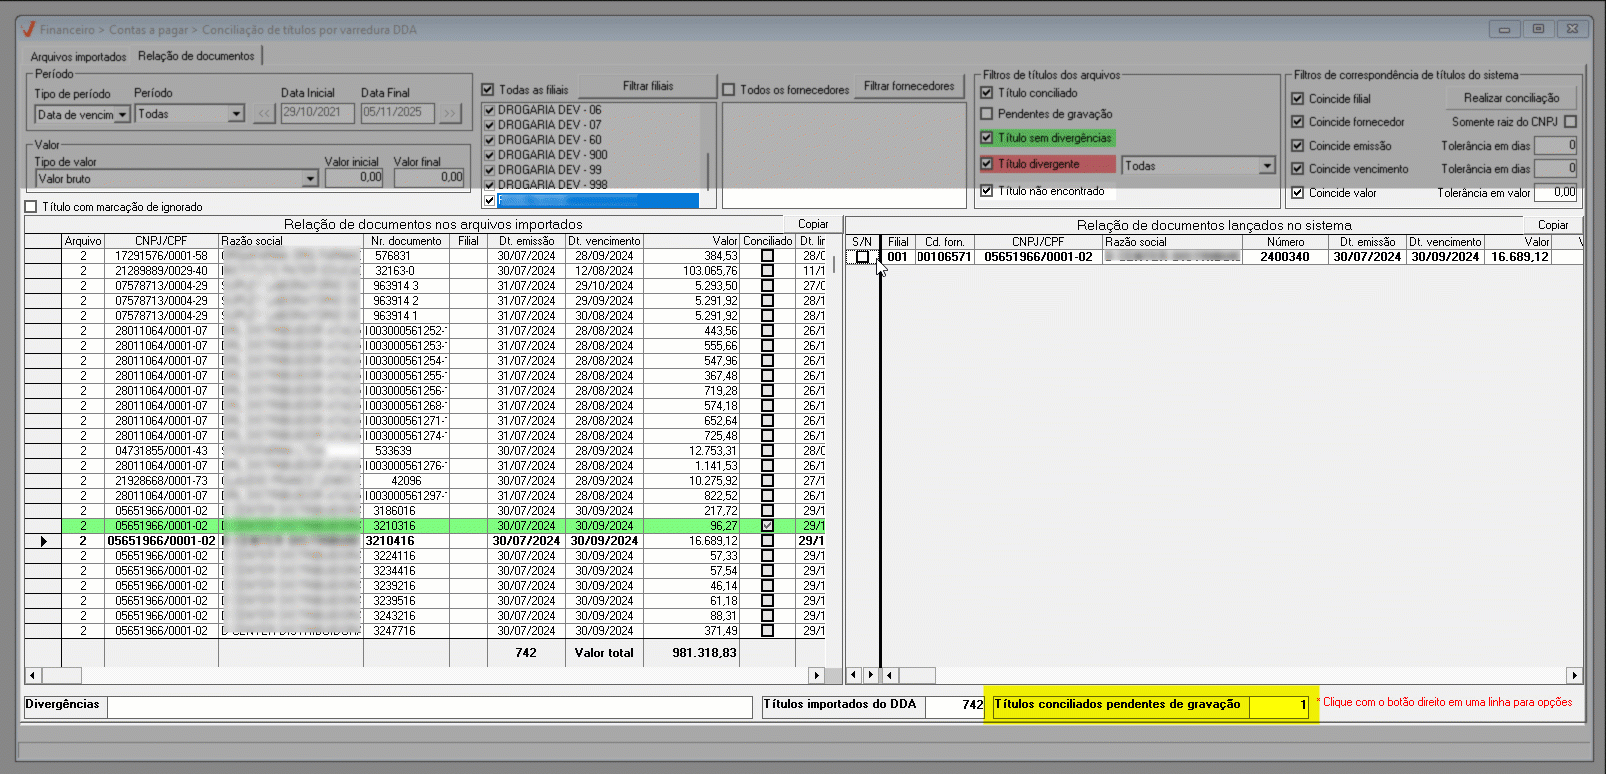Screen dimensions: 1606x774
Task: Click the red checkmark application icon
Action: tap(28, 29)
